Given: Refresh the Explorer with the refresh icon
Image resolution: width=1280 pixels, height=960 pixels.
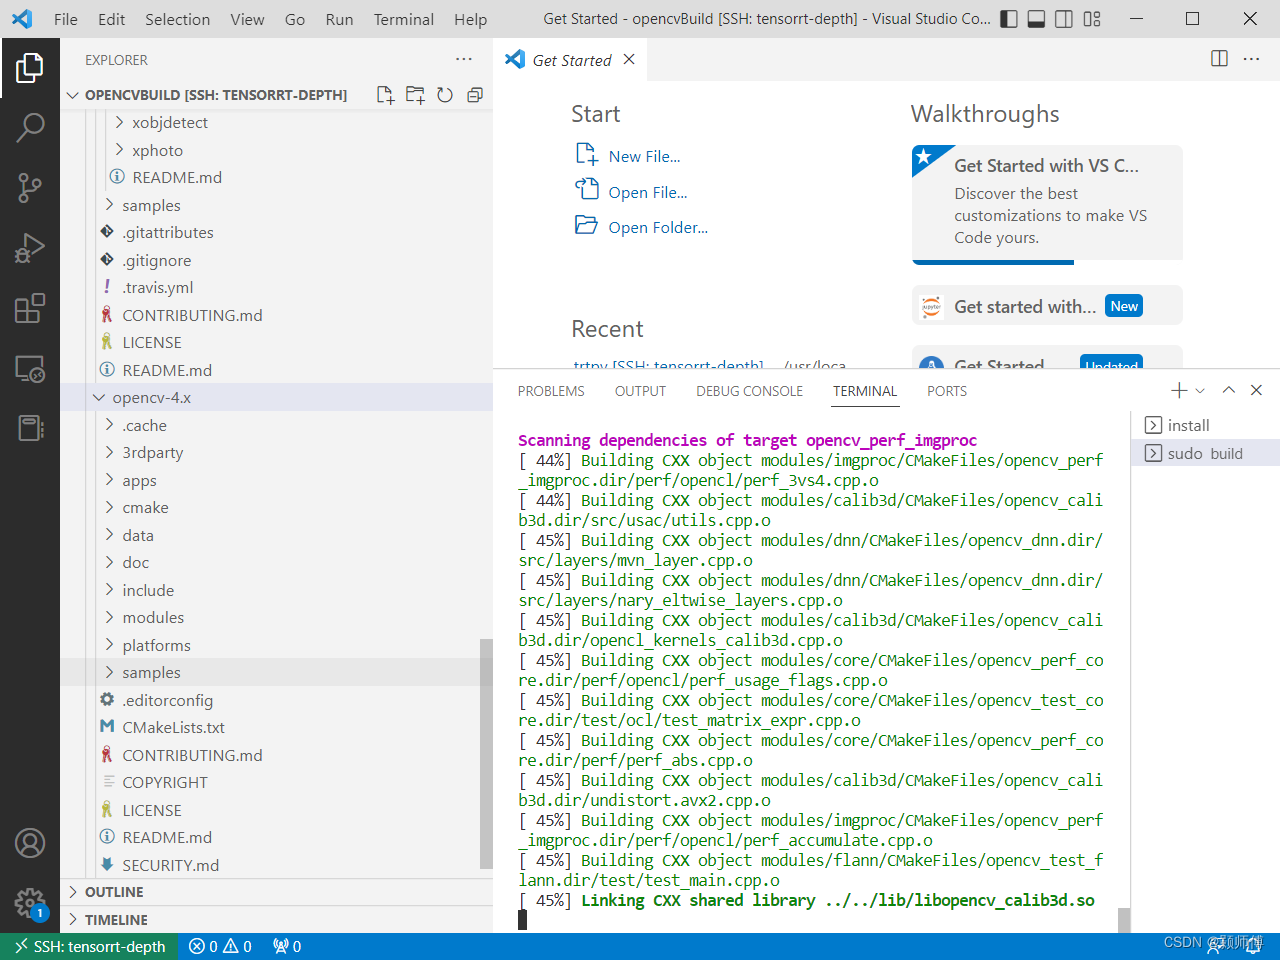Looking at the screenshot, I should 445,94.
